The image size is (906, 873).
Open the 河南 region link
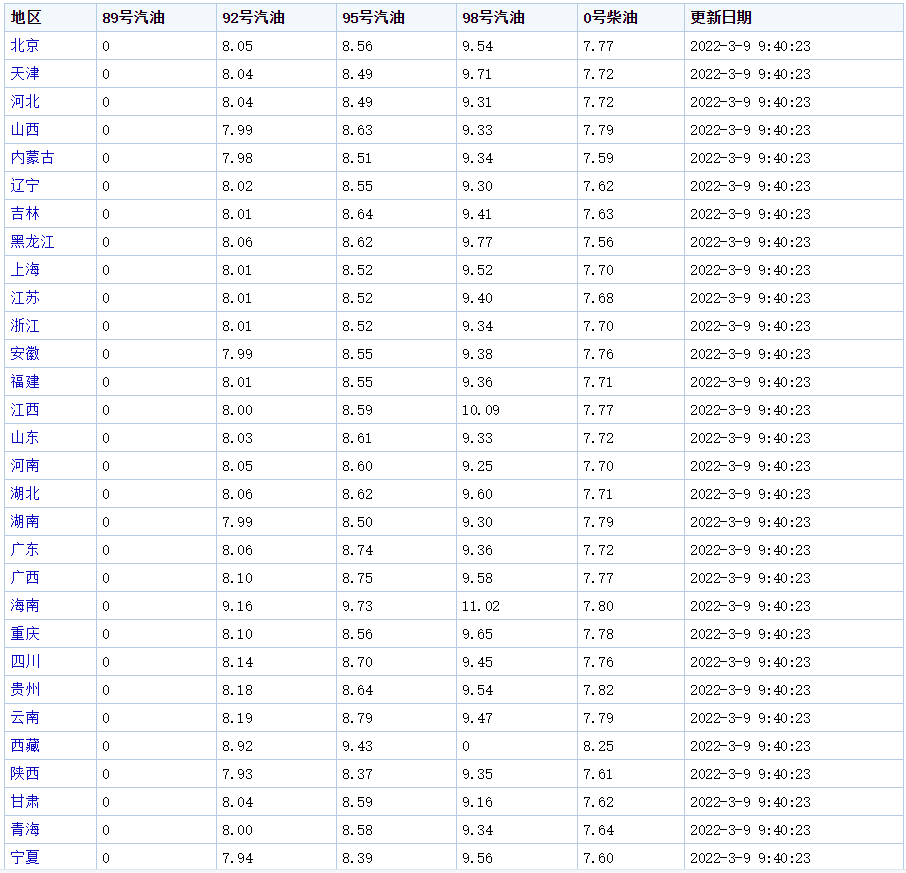pyautogui.click(x=25, y=466)
